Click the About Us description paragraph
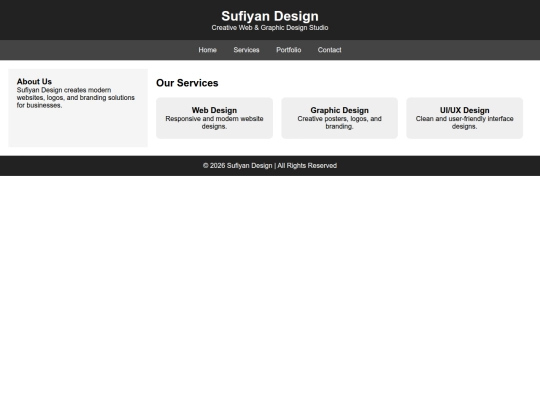Viewport: 540px width, 405px height. pos(76,98)
